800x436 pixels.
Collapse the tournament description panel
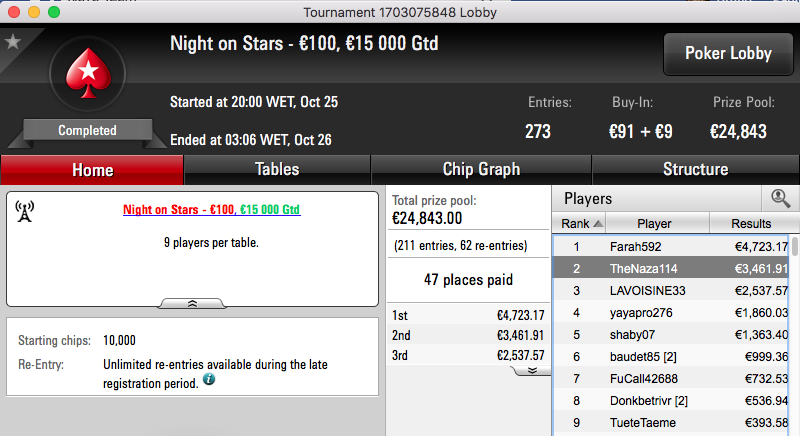(x=192, y=303)
